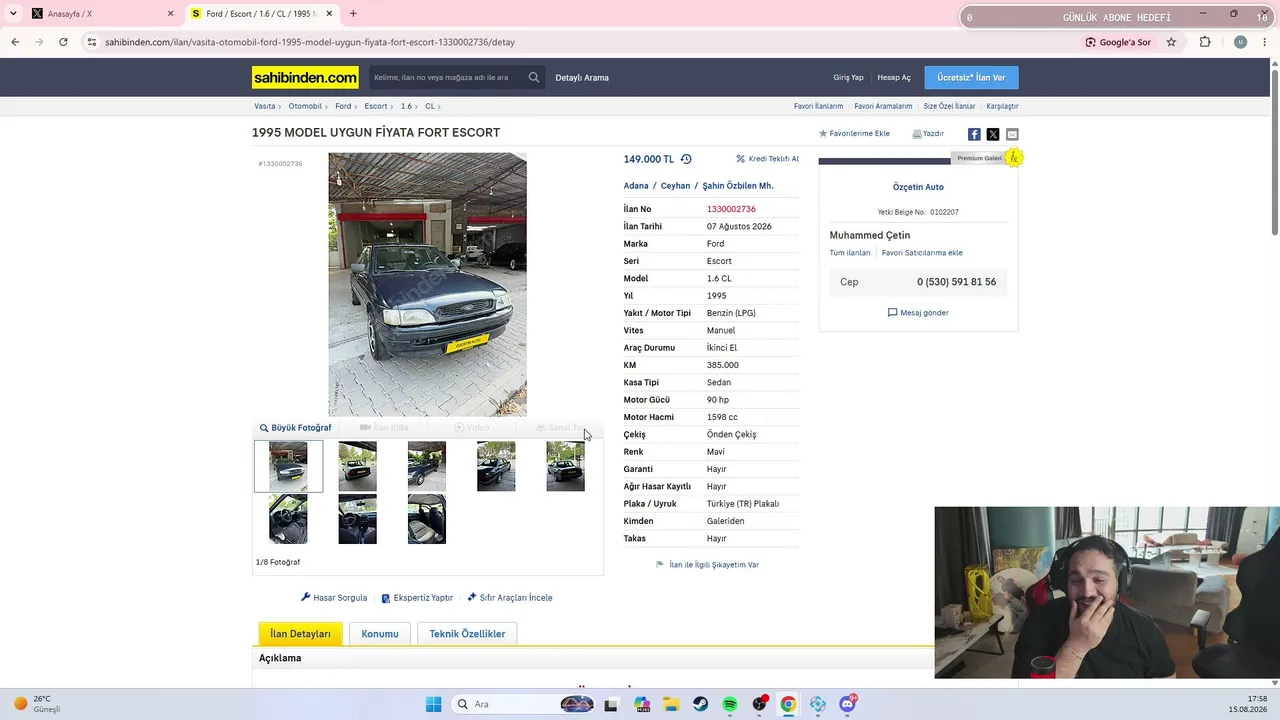Open OBS Studio from the taskbar

point(759,704)
